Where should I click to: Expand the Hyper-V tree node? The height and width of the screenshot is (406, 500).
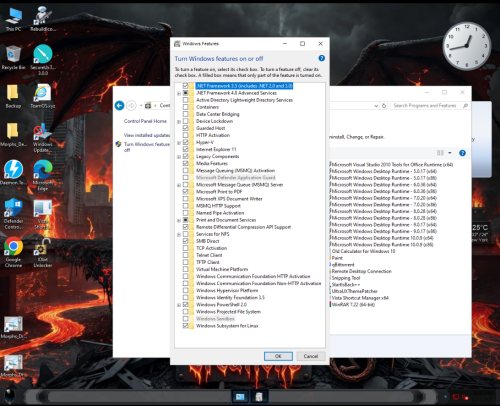pyautogui.click(x=179, y=143)
